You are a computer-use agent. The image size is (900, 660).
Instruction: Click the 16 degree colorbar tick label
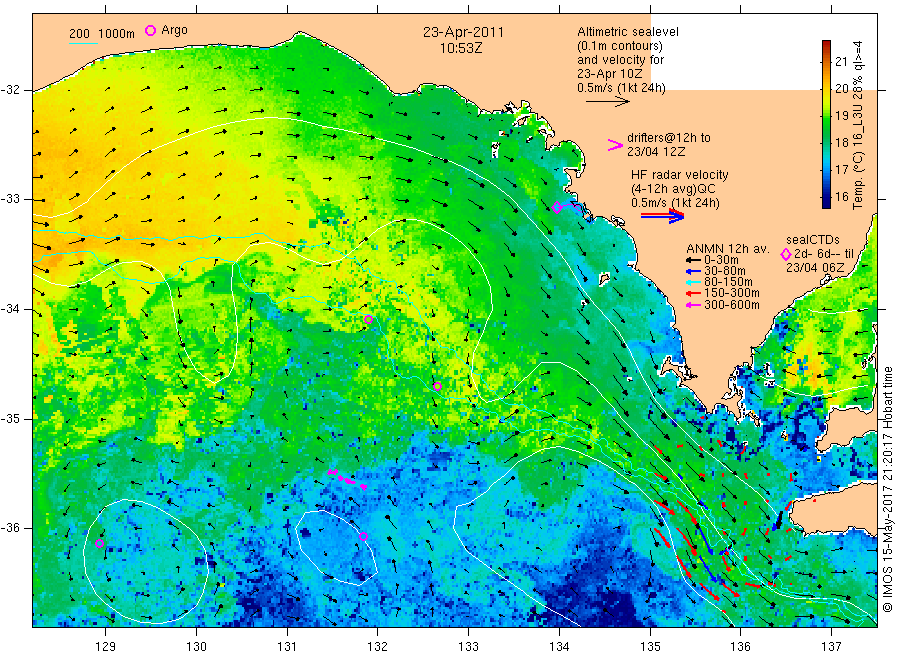[x=841, y=196]
